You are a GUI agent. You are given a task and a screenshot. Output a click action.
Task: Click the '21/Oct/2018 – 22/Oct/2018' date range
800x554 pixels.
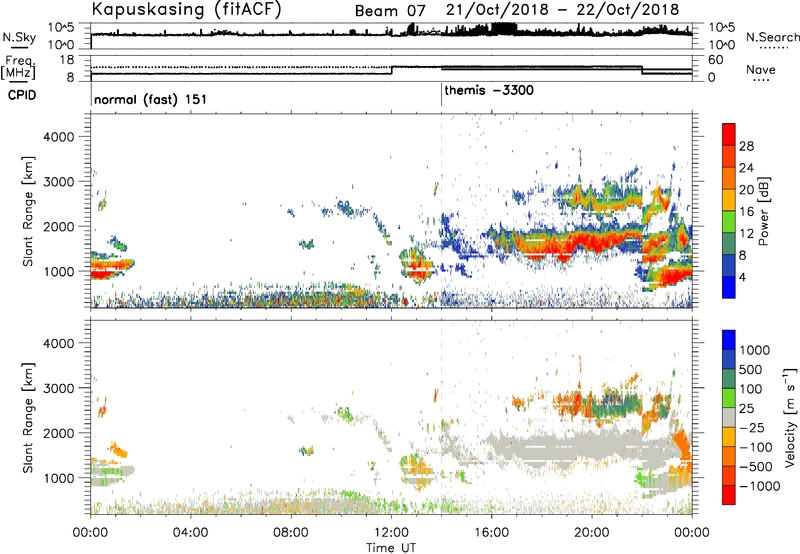click(563, 10)
